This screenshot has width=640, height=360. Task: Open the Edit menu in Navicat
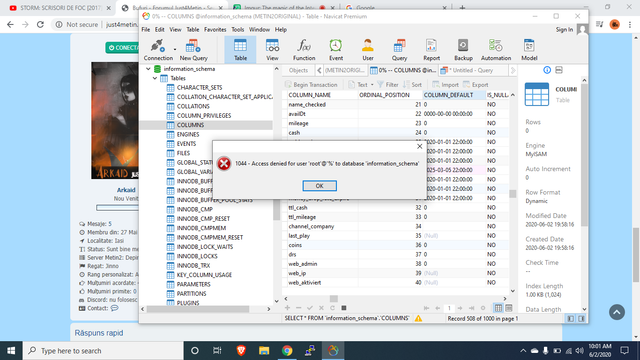[160, 29]
